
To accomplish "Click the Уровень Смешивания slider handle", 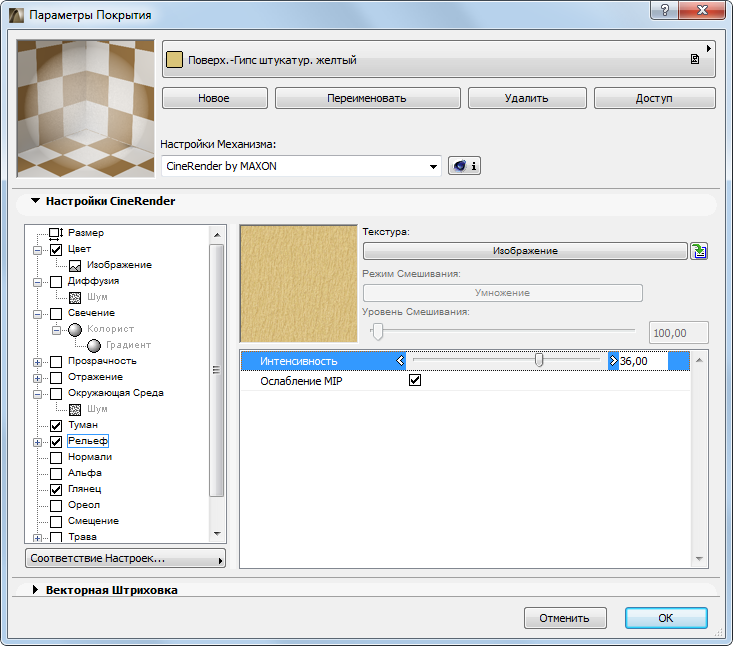I will [x=377, y=331].
